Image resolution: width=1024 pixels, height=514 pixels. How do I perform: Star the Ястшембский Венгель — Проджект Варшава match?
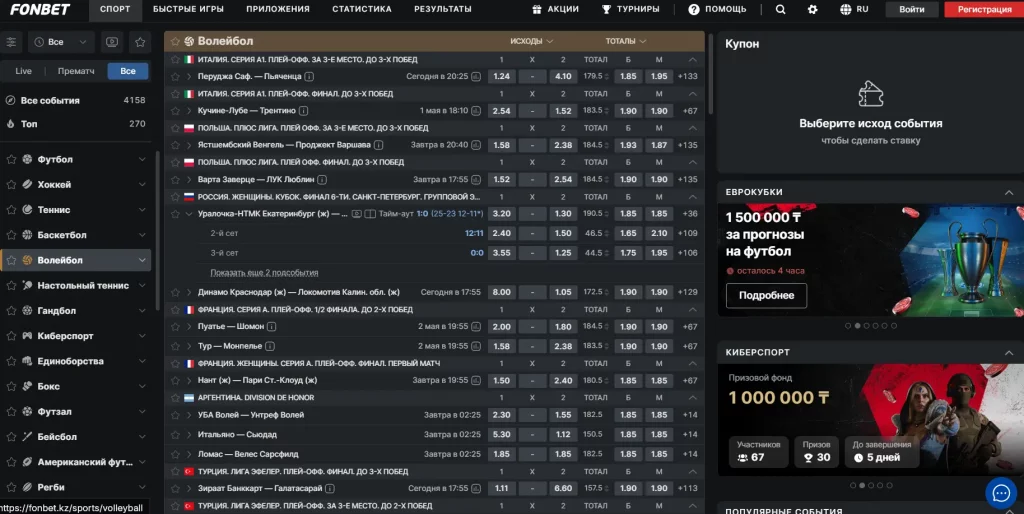point(175,145)
